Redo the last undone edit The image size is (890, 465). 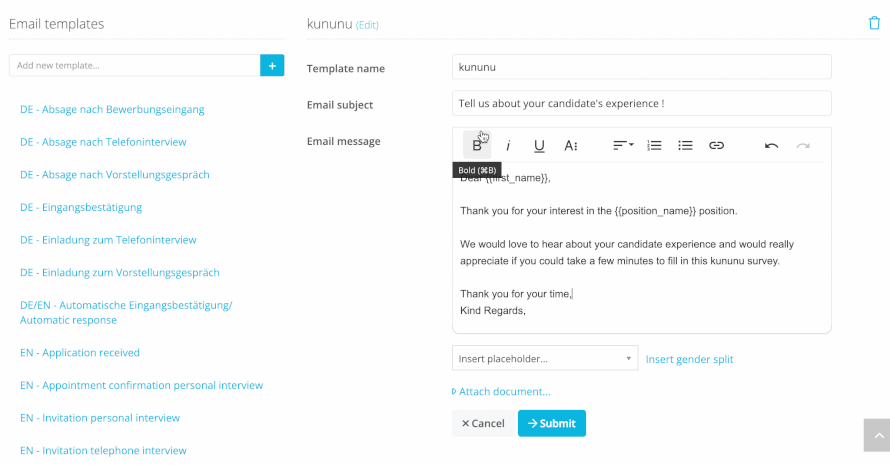(x=803, y=146)
